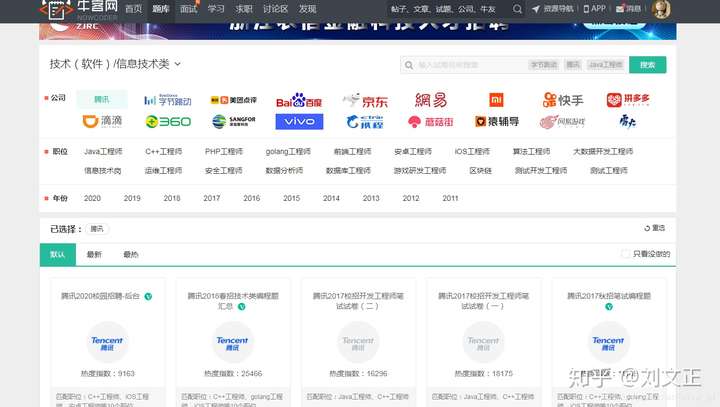Select the 拼多多 company logo
Screen dimensions: 720x407
[x=628, y=100]
